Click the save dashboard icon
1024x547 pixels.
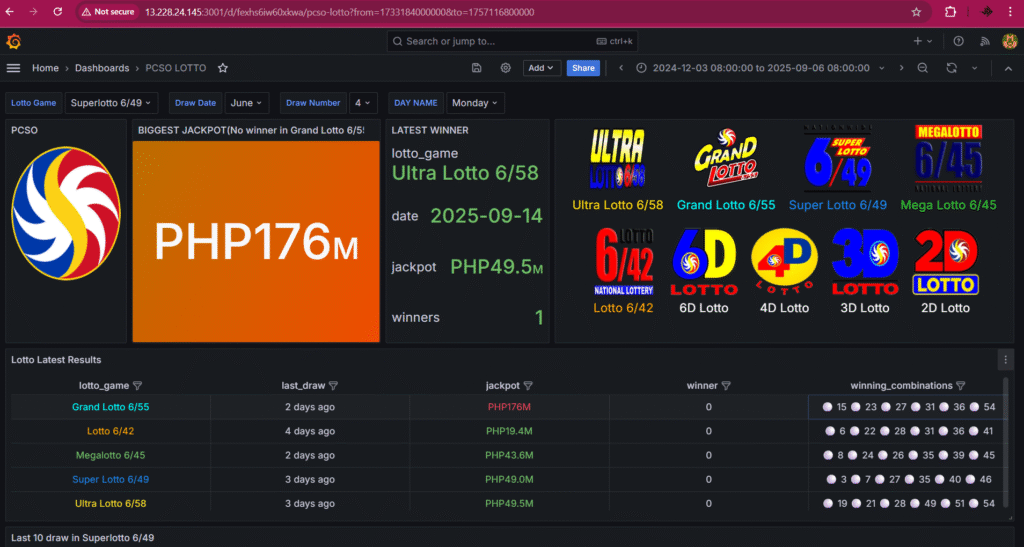point(477,68)
